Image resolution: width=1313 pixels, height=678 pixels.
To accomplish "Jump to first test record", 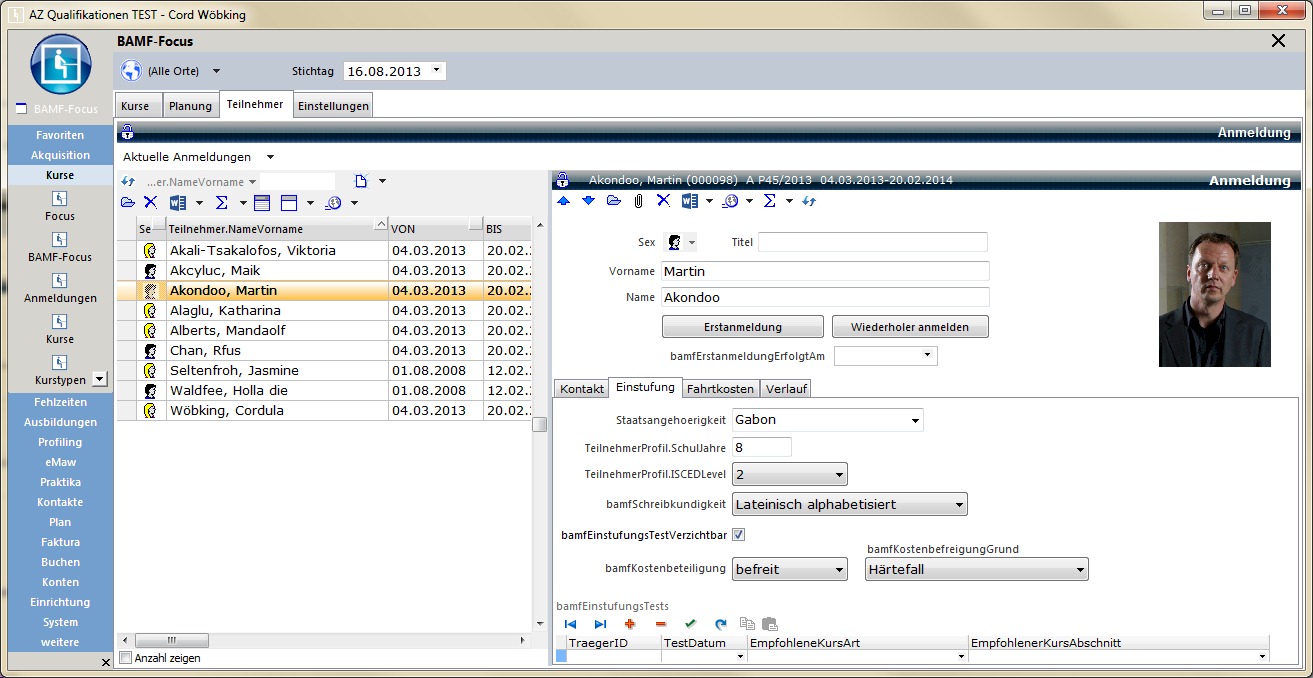I will click(x=570, y=623).
